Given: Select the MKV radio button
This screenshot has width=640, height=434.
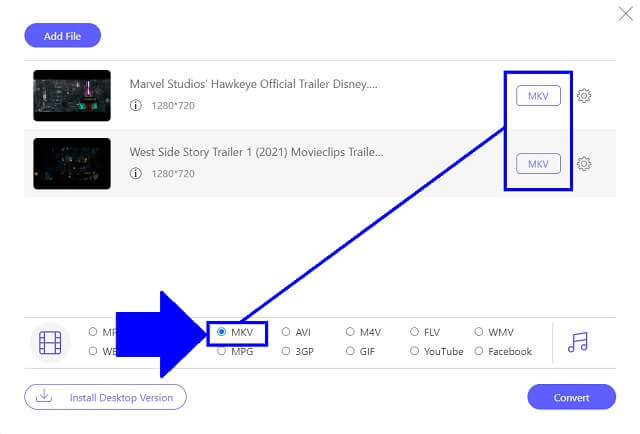Looking at the screenshot, I should point(221,332).
